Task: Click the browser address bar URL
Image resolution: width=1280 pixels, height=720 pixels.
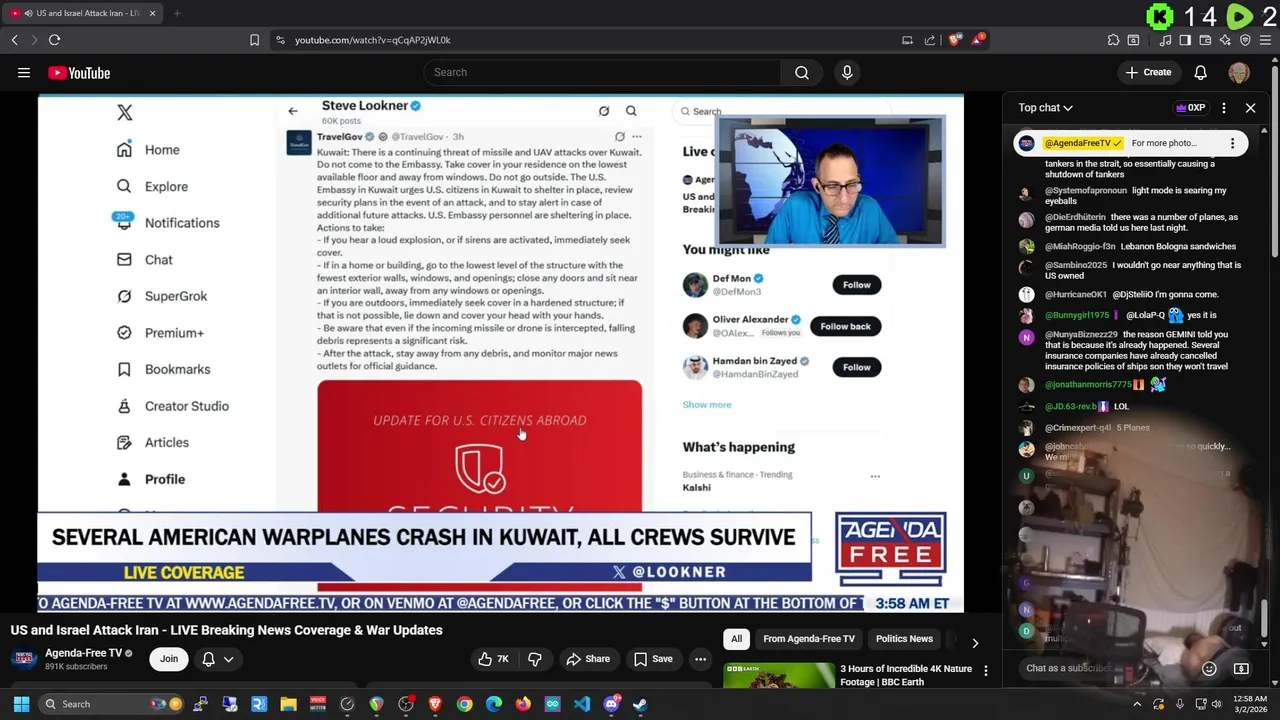Action: [x=373, y=40]
